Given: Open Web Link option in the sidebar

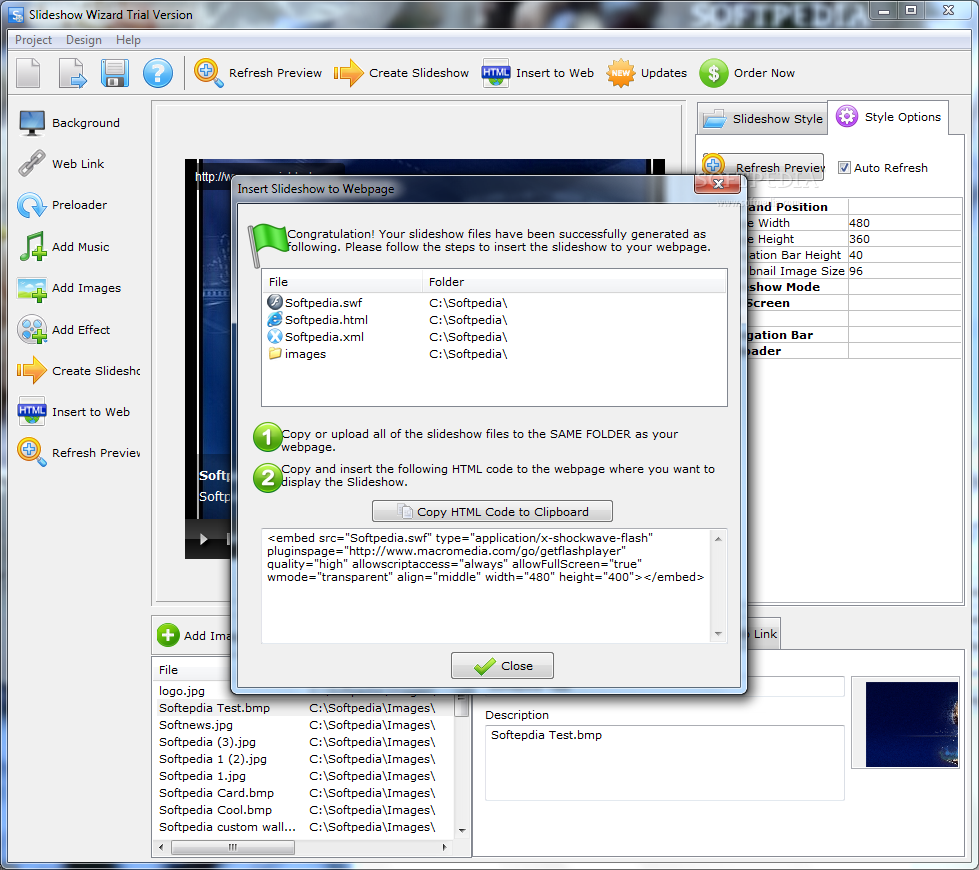Looking at the screenshot, I should coord(62,164).
